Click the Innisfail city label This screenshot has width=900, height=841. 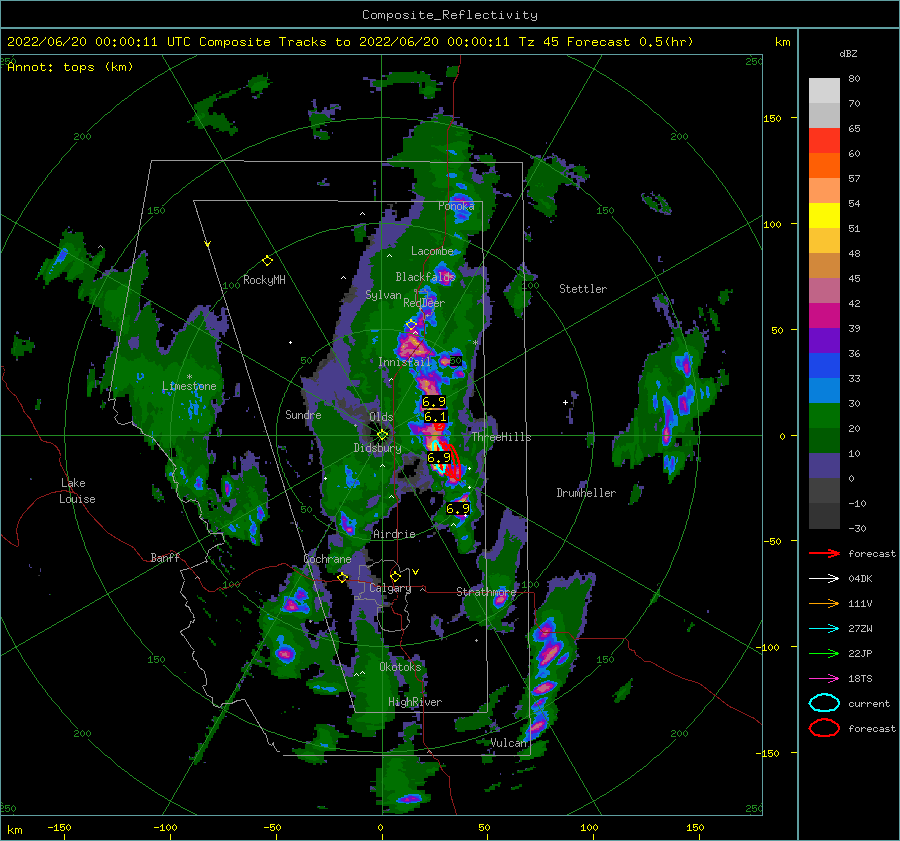pos(404,362)
